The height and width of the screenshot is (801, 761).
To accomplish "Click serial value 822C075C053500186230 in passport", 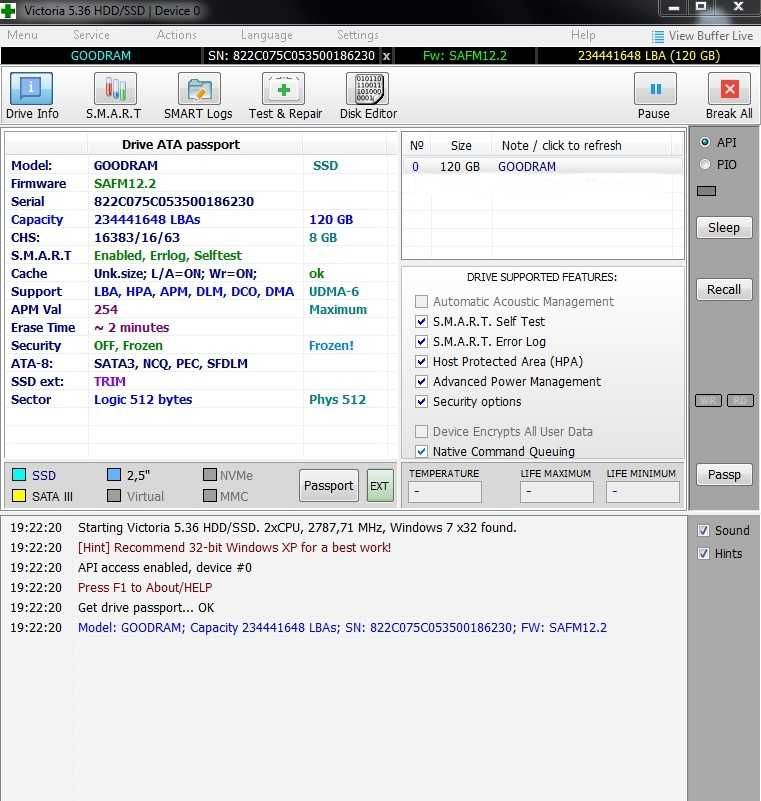I will (174, 202).
